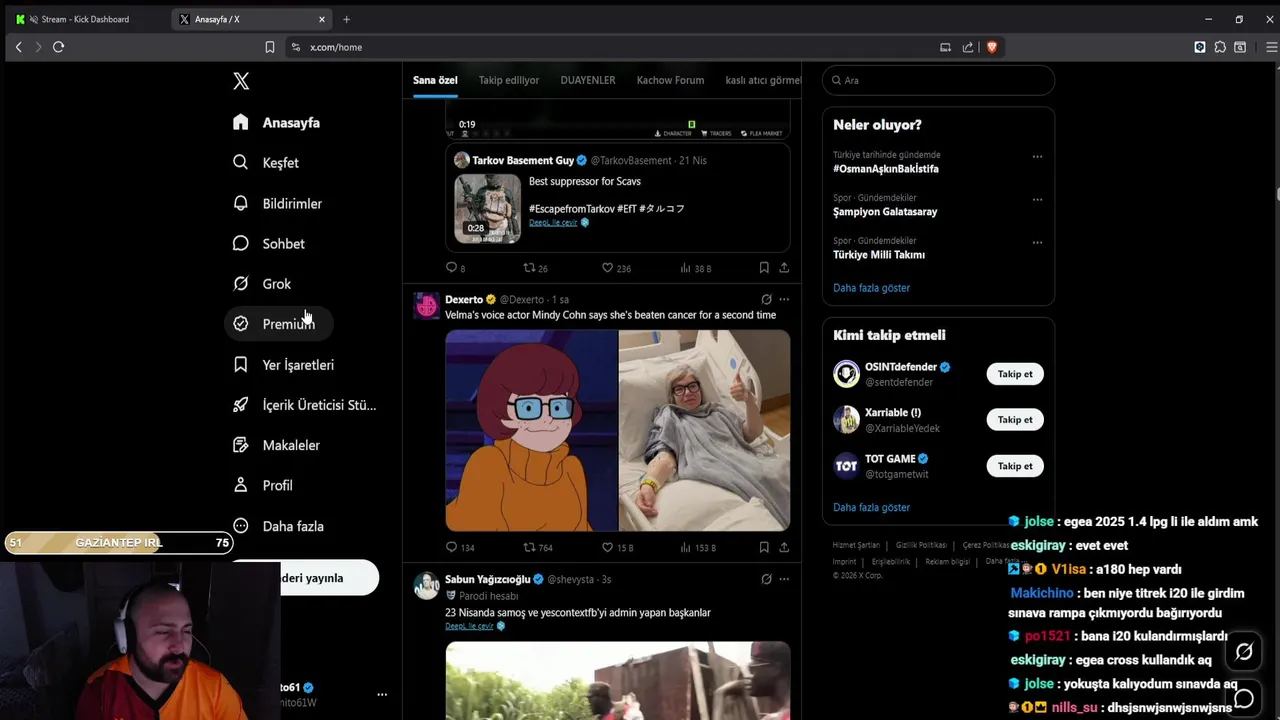The image size is (1280, 720).
Task: Bookmark this page in the address bar
Action: (270, 47)
